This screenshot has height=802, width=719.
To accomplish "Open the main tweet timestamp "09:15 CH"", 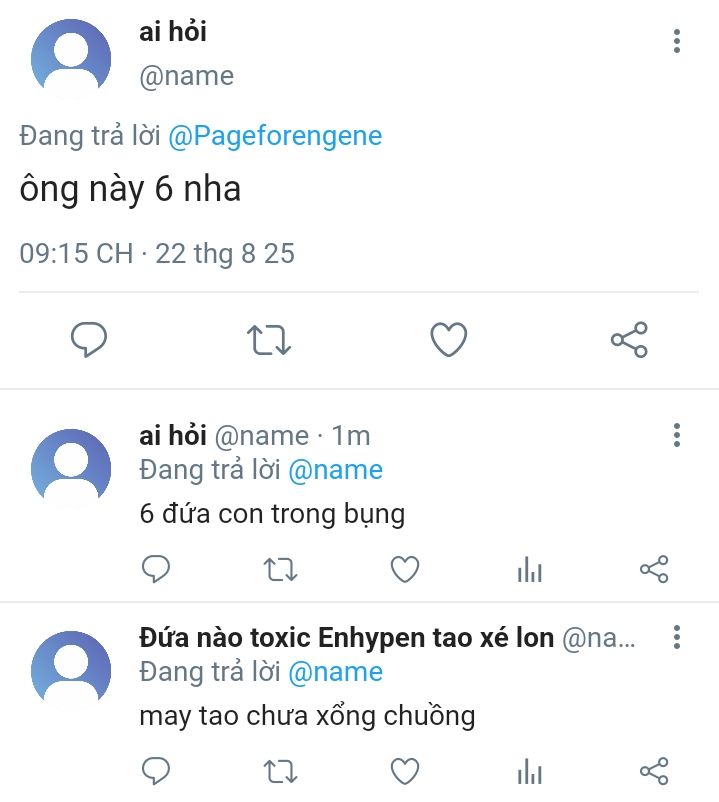I will click(x=76, y=253).
